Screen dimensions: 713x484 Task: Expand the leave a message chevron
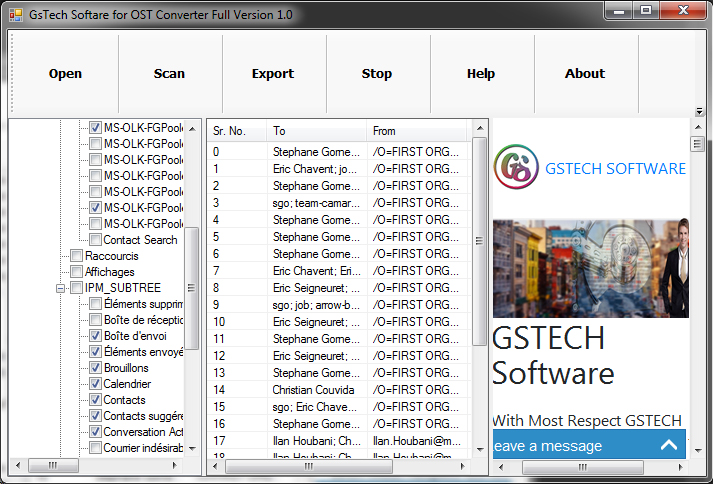tap(668, 446)
